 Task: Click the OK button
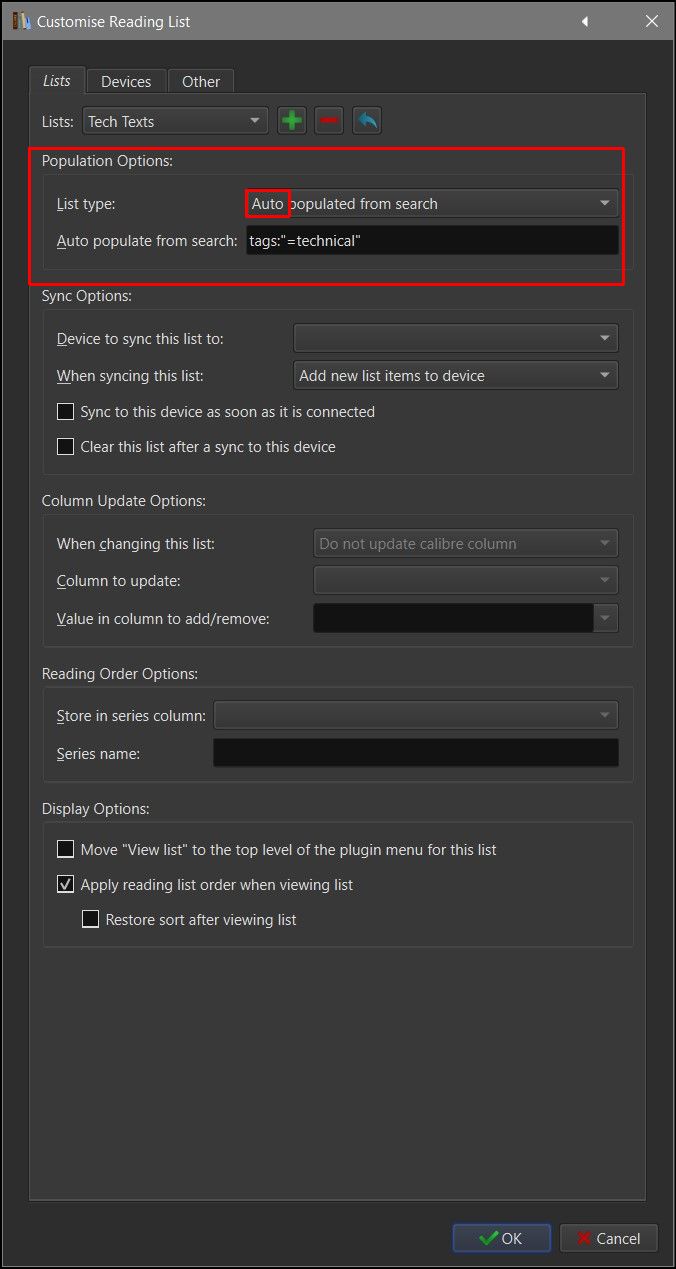501,1238
